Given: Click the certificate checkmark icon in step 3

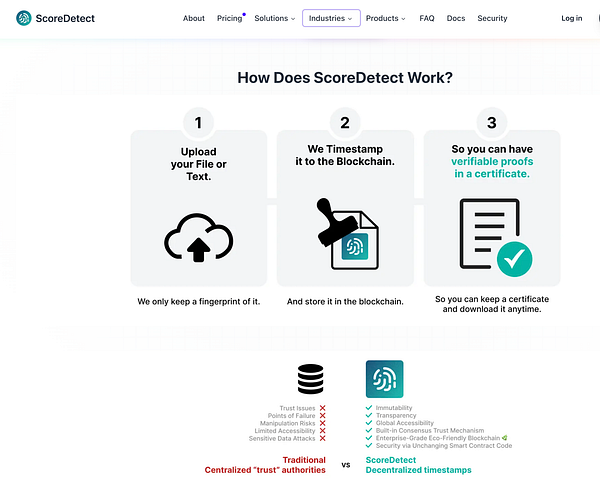Looking at the screenshot, I should [x=496, y=237].
